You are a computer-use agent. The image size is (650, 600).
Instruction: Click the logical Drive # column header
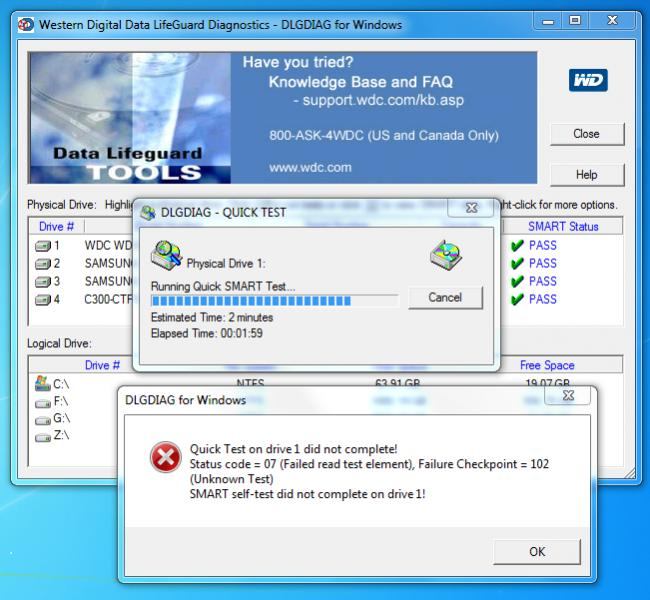pyautogui.click(x=102, y=365)
